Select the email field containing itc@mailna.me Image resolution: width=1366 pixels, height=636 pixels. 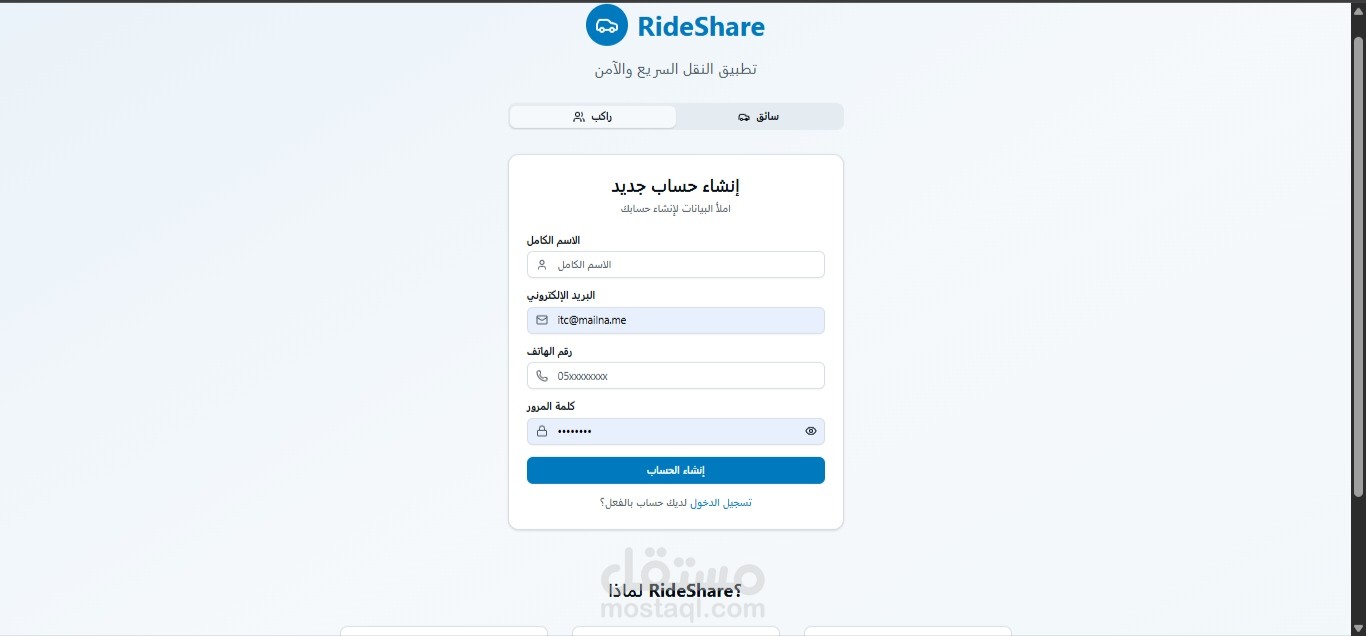coord(676,320)
